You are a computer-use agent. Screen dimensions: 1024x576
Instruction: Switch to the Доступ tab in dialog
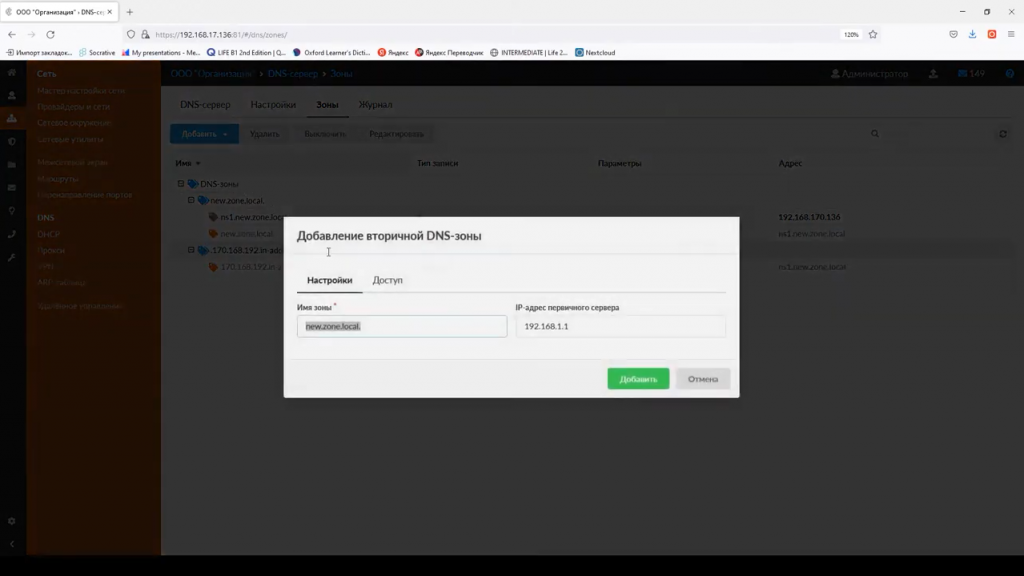(387, 280)
